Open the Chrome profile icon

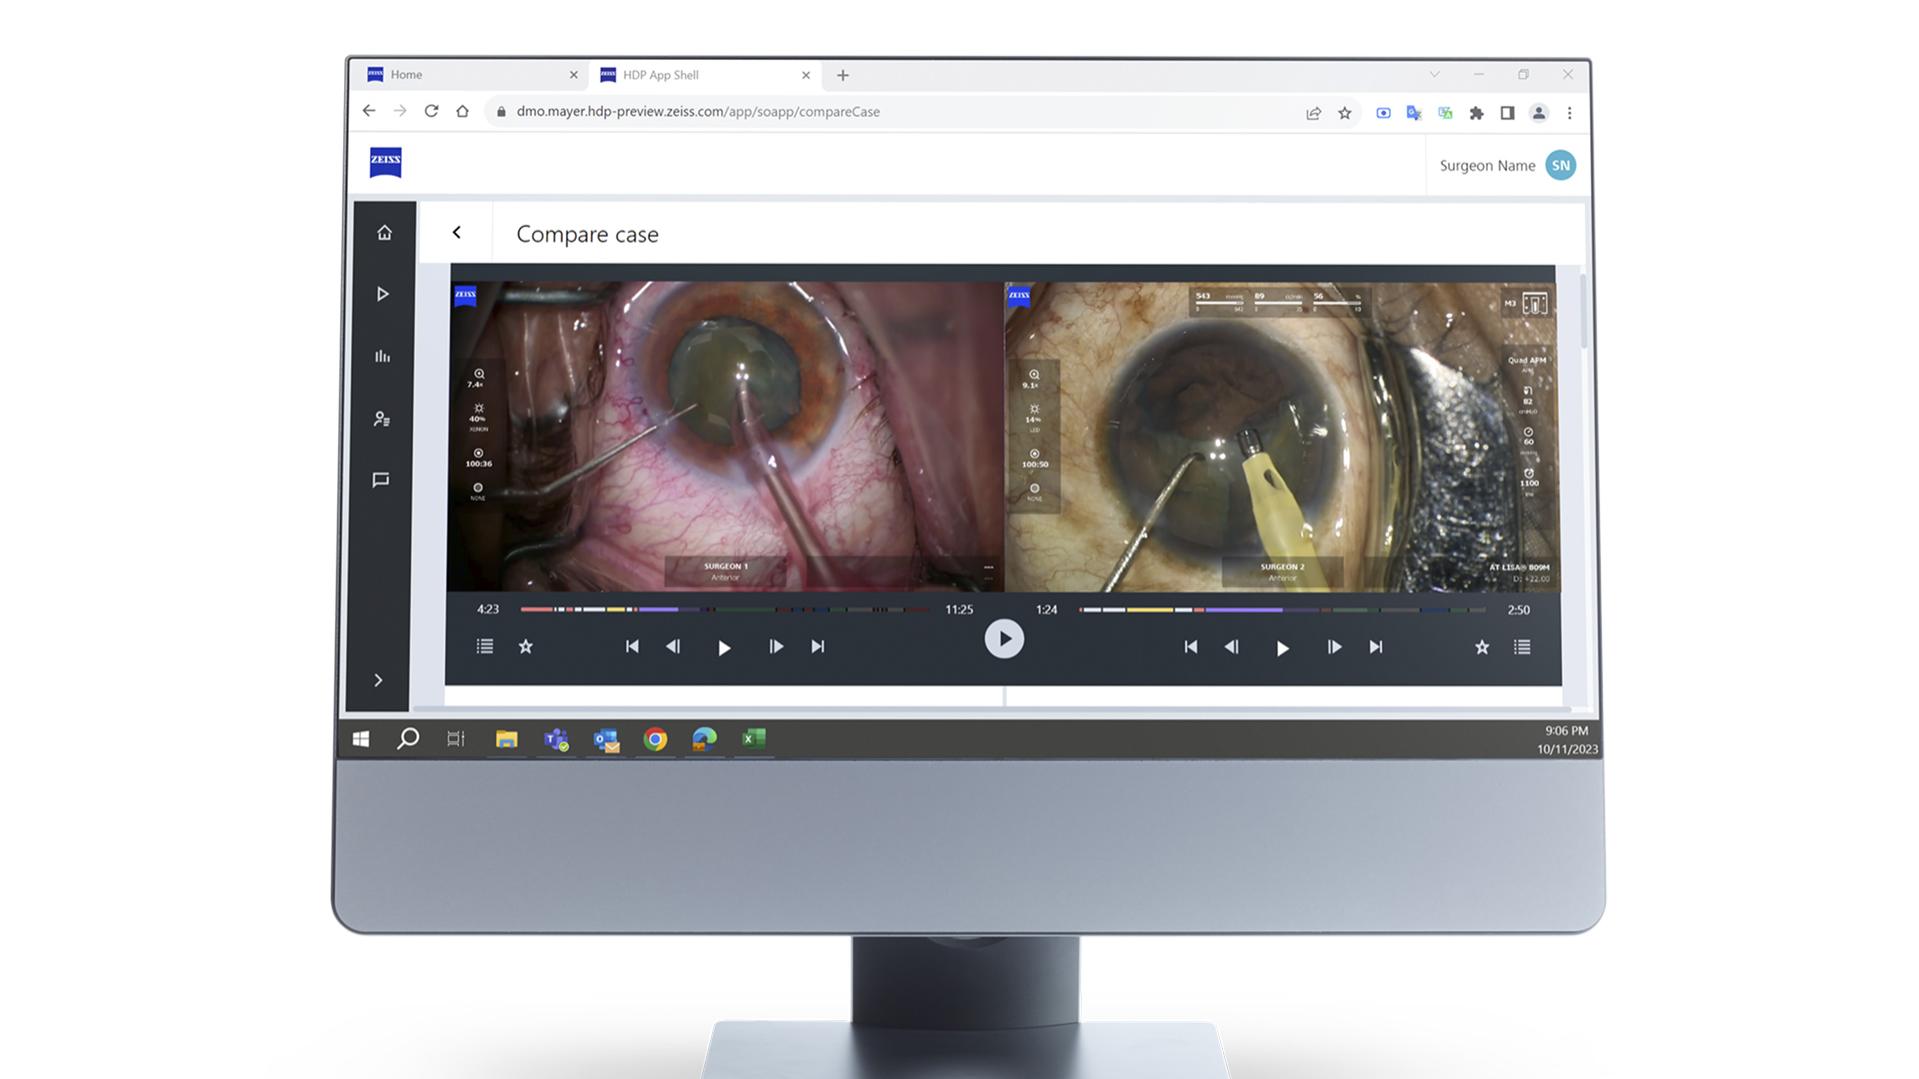click(x=1539, y=113)
